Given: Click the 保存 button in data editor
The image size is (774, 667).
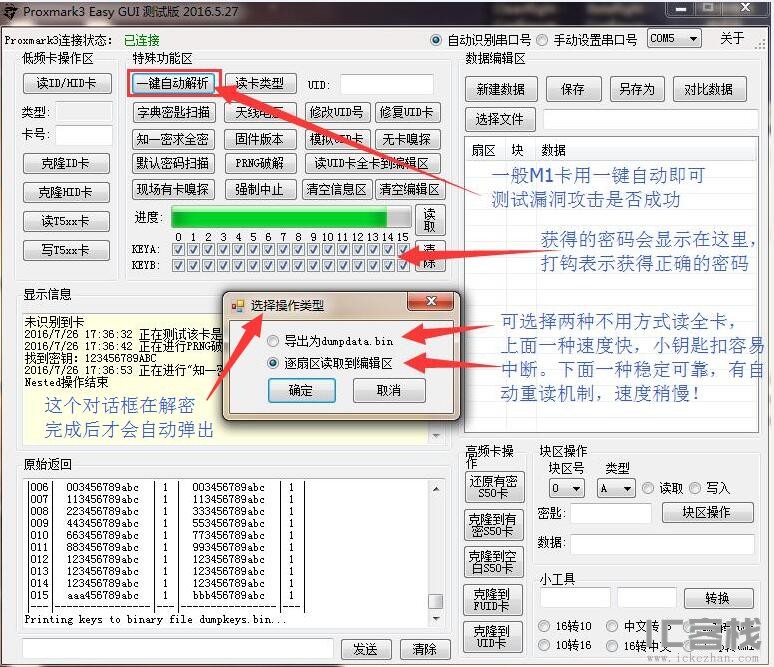Looking at the screenshot, I should (x=574, y=89).
